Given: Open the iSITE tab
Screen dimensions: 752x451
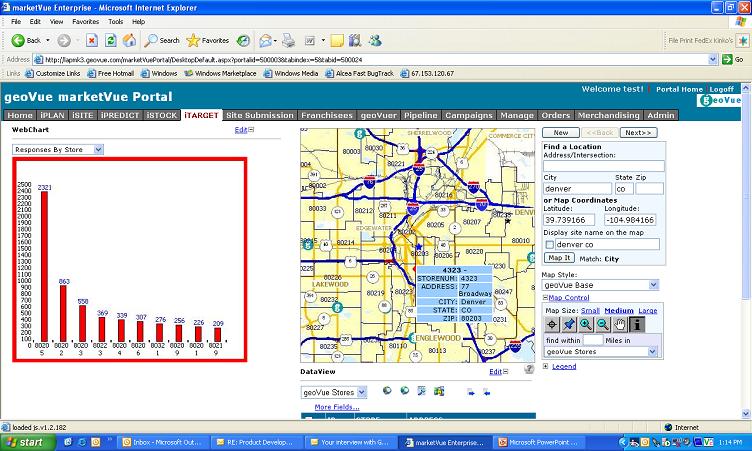Looking at the screenshot, I should [82, 115].
